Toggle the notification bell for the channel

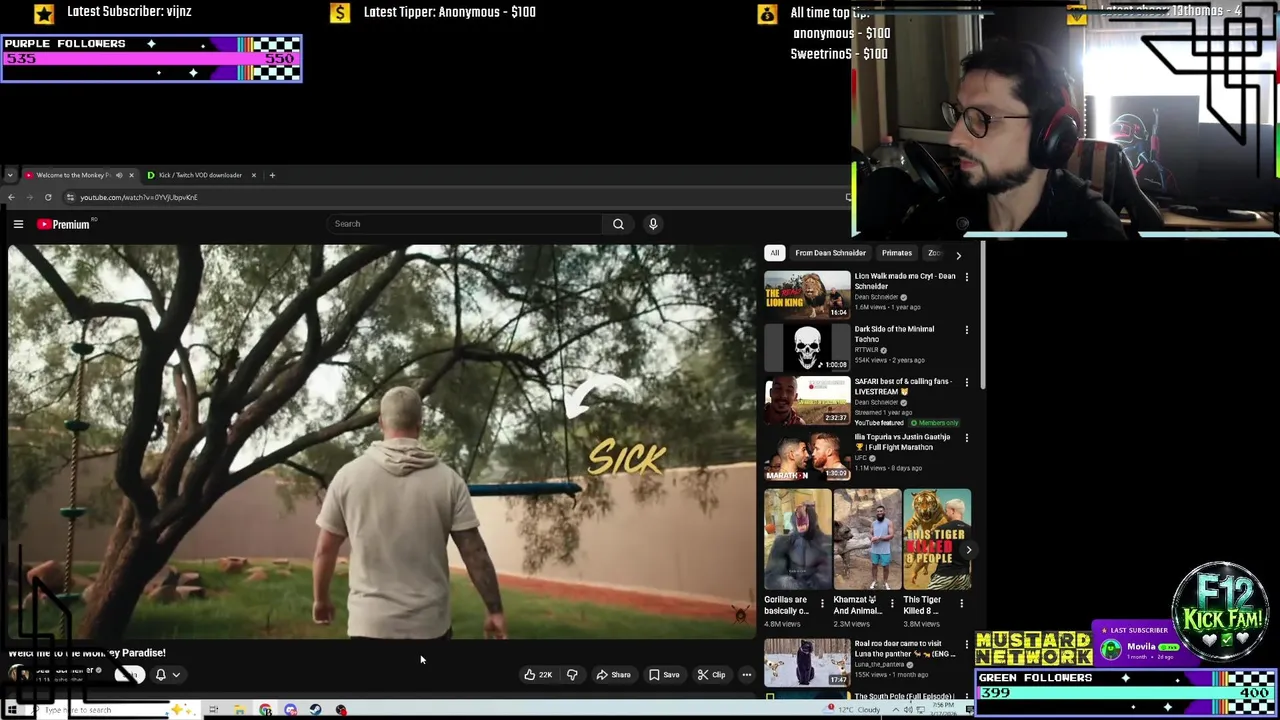[x=160, y=675]
